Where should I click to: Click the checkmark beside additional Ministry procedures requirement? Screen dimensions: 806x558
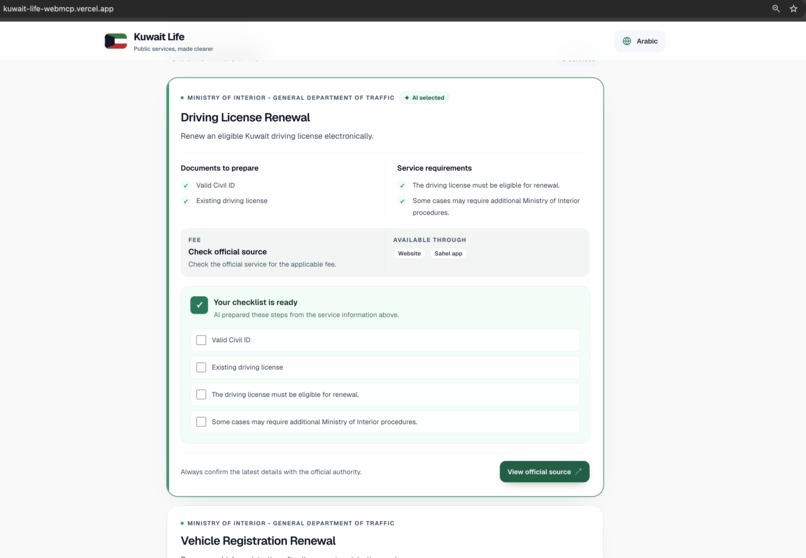click(x=402, y=201)
